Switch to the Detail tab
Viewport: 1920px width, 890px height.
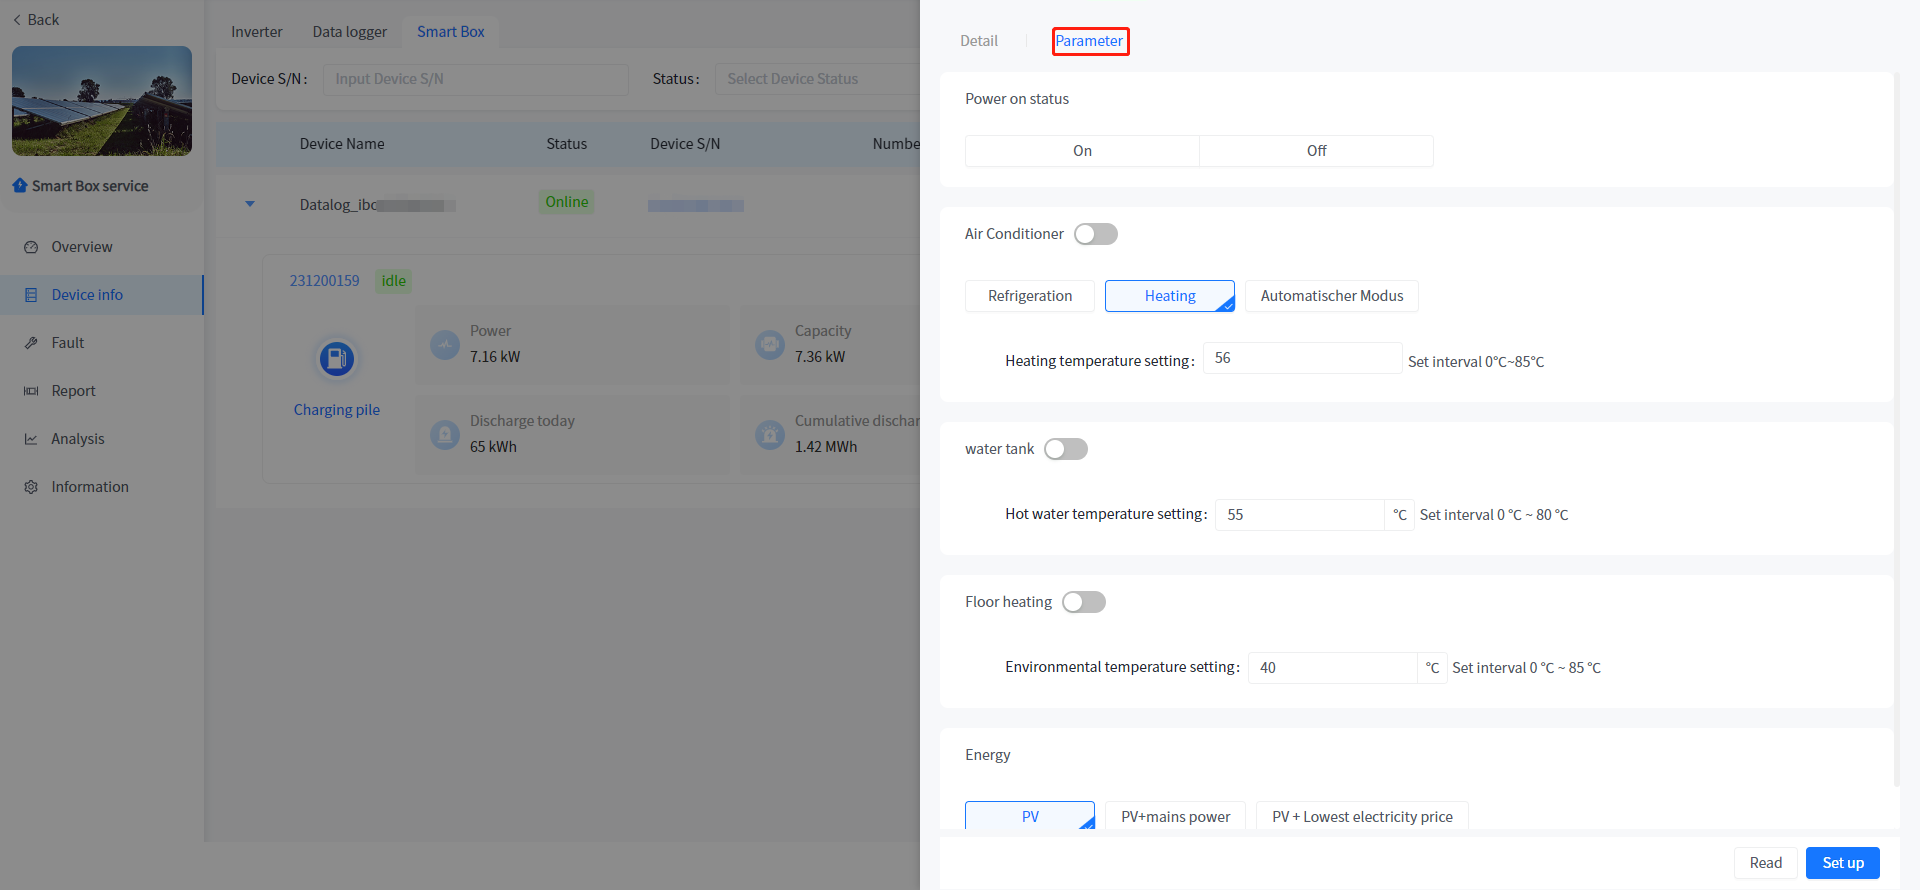978,41
